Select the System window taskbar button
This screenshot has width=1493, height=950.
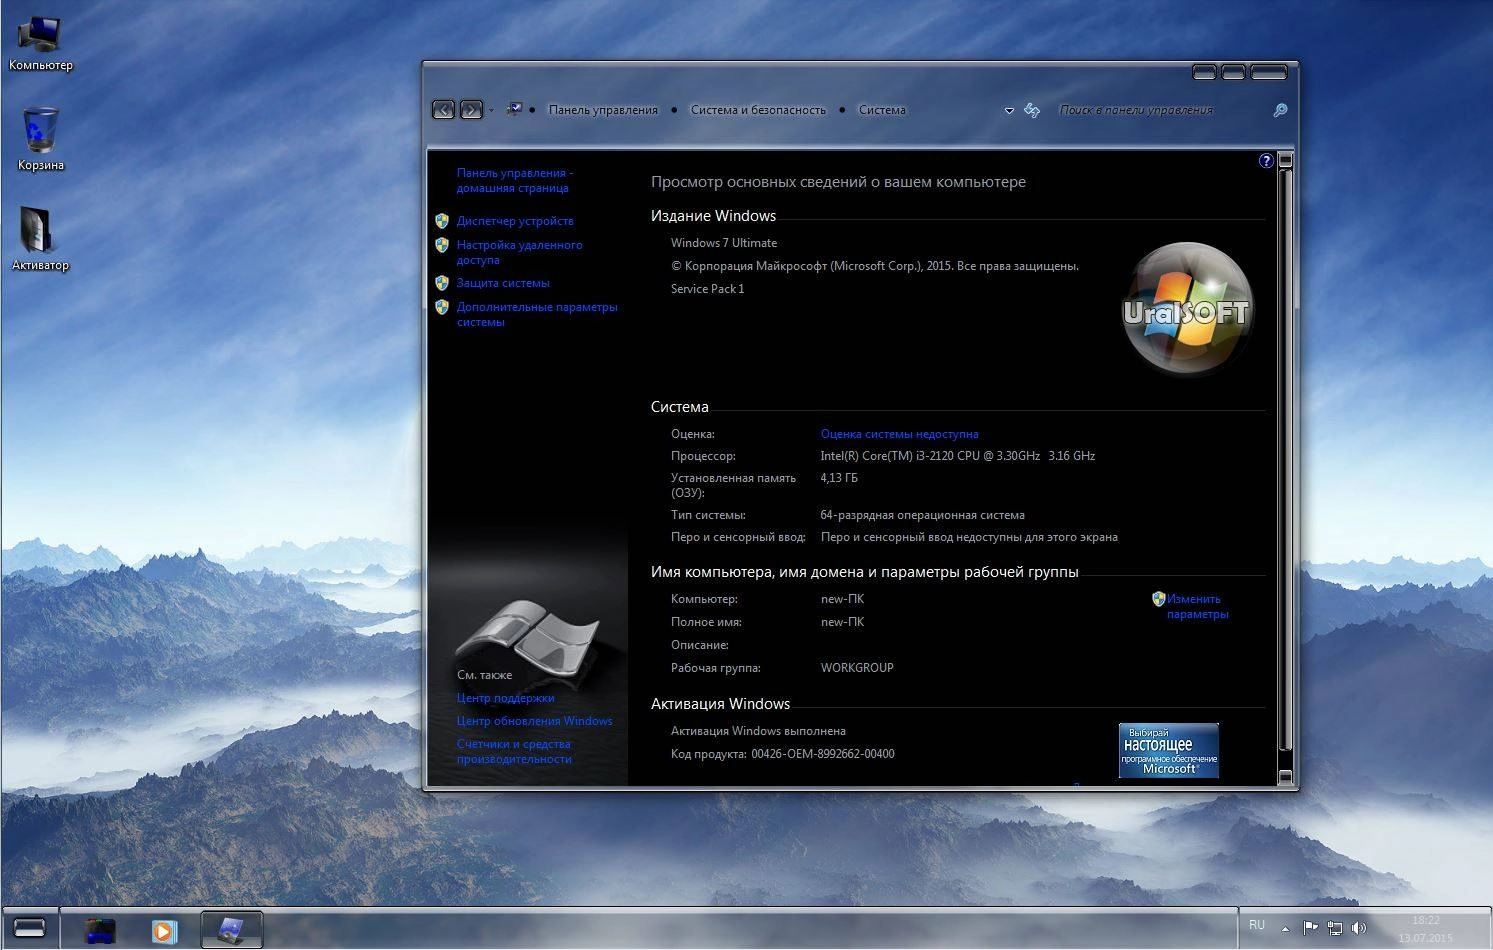coord(231,929)
